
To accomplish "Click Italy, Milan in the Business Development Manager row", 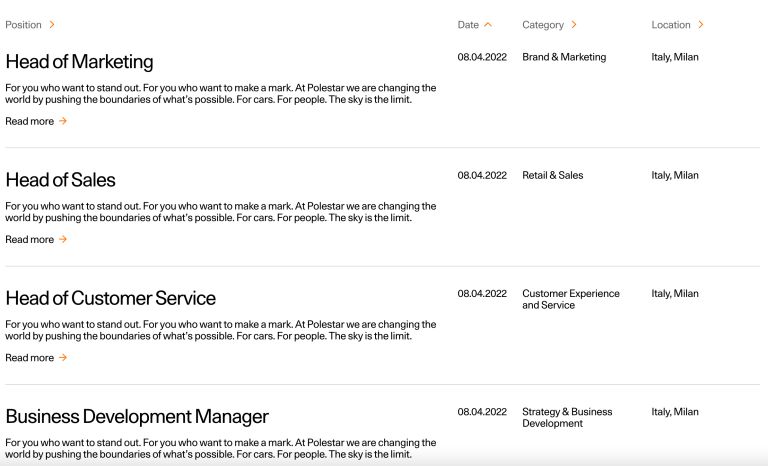I will 675,412.
